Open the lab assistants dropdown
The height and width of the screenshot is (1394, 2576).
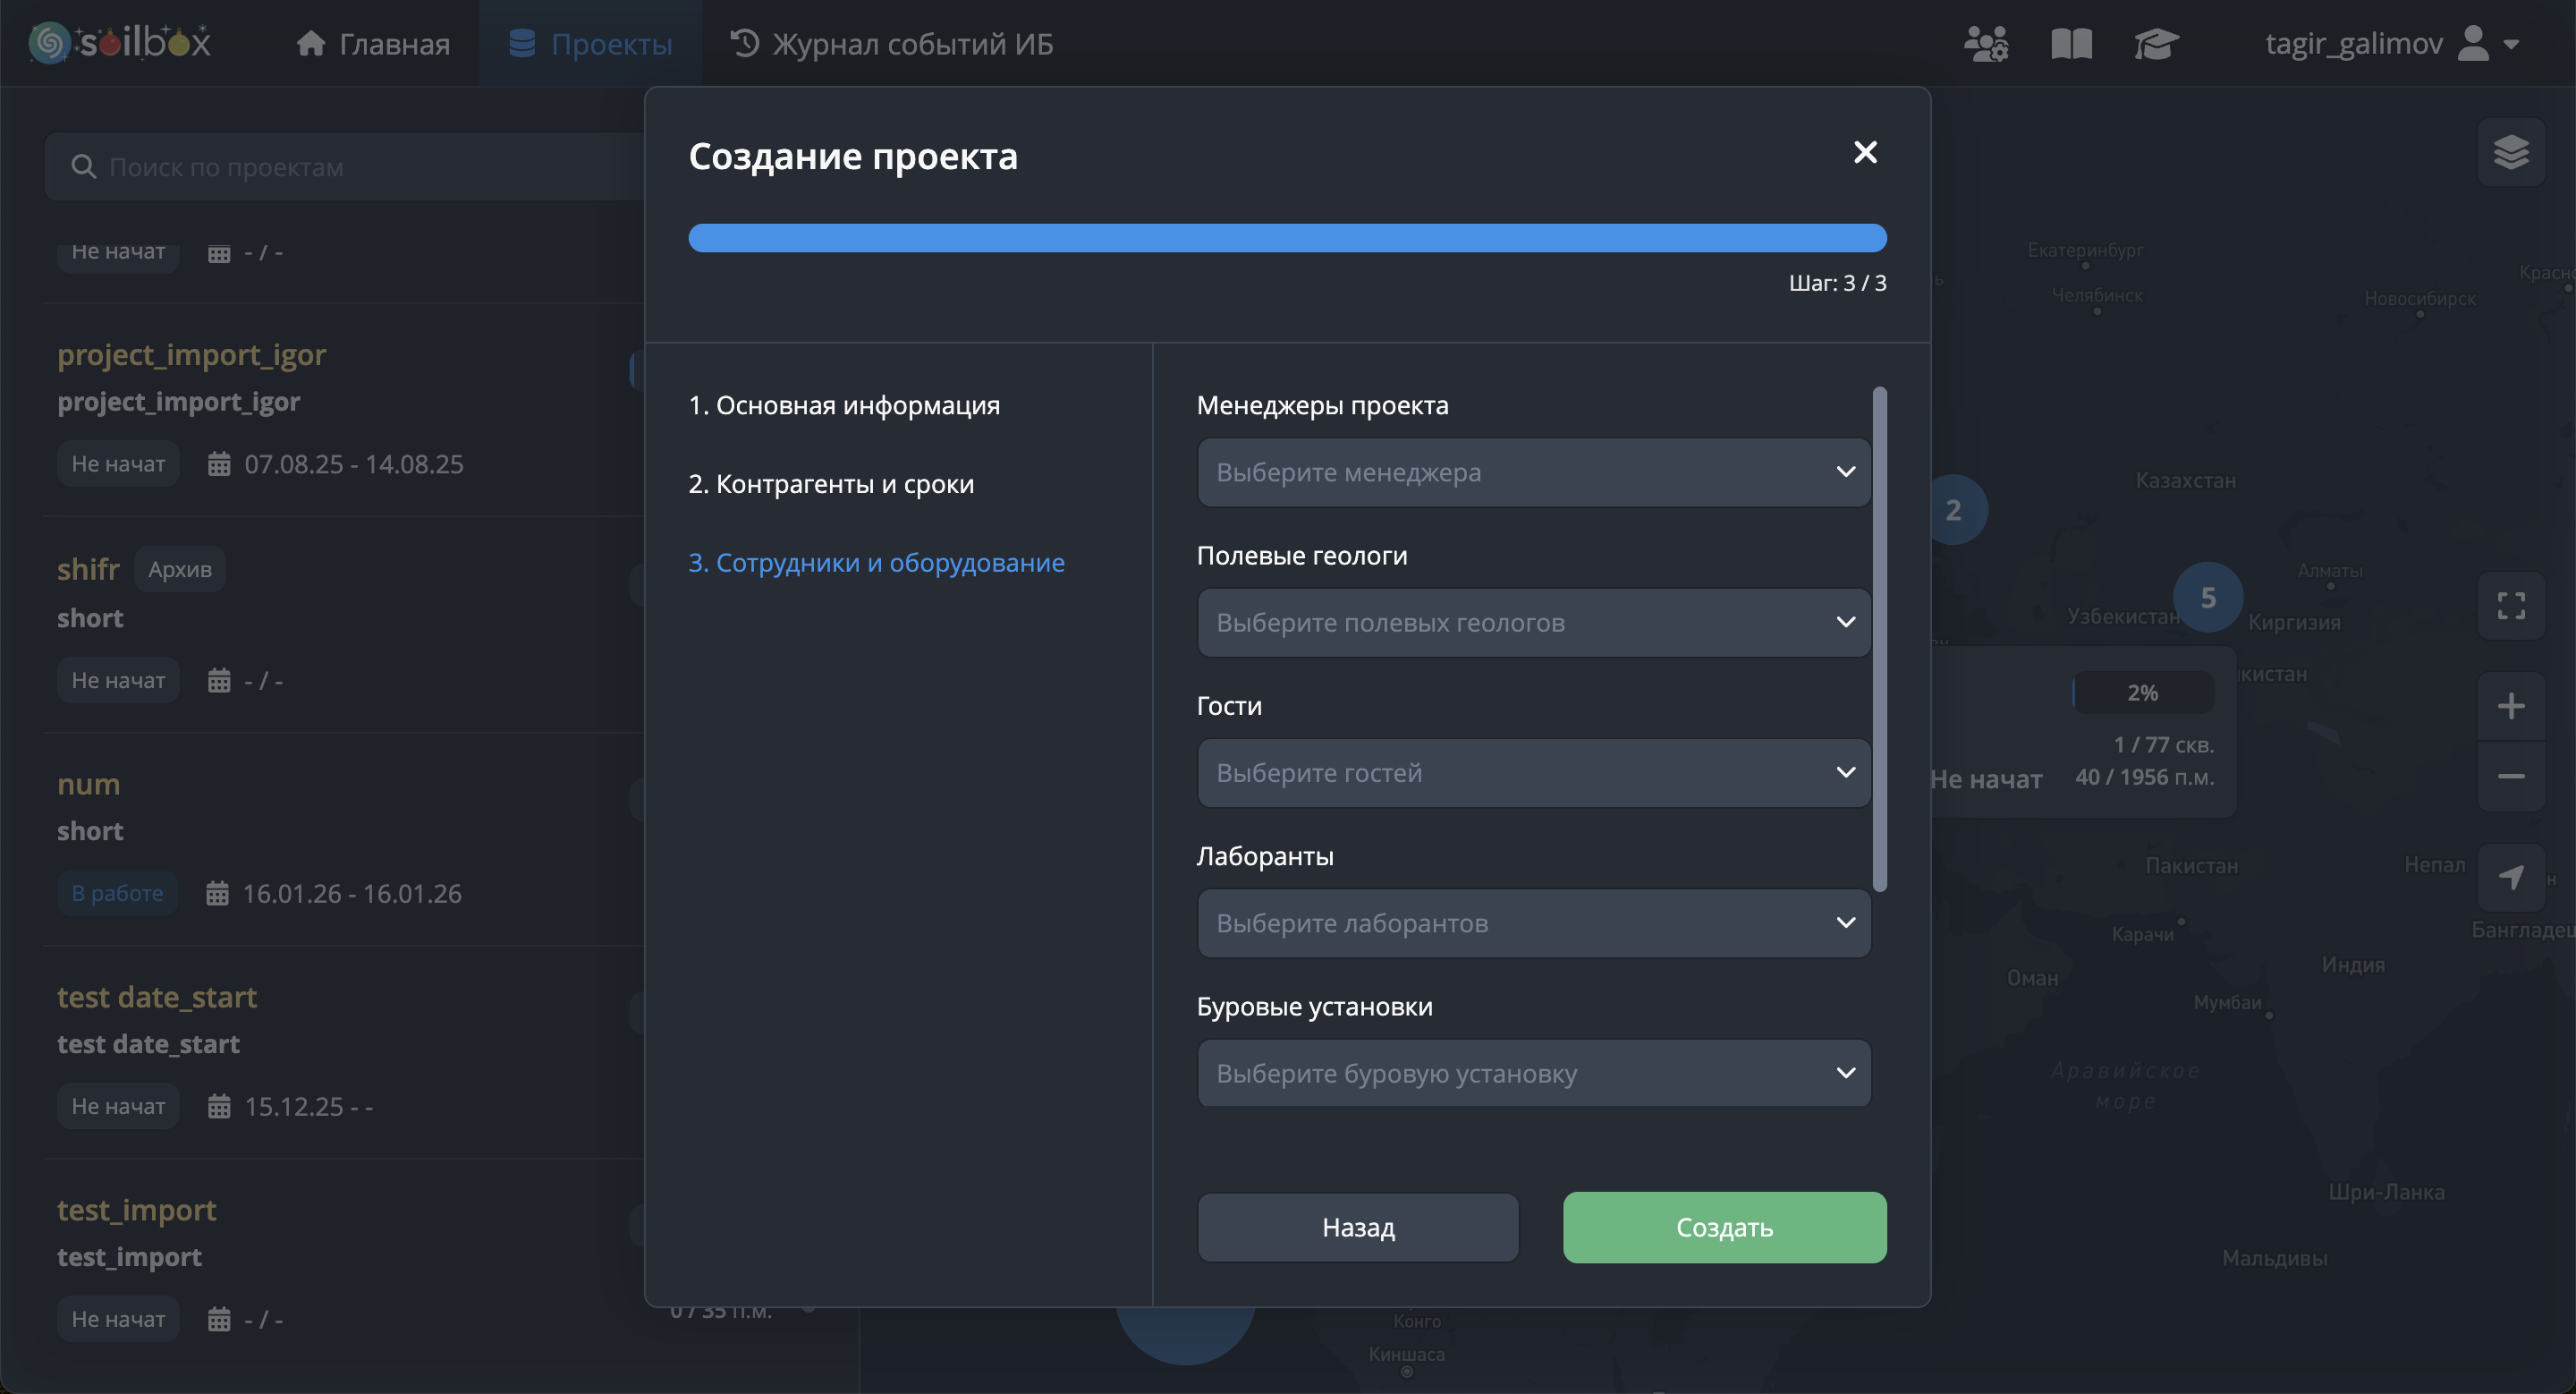[x=1533, y=922]
